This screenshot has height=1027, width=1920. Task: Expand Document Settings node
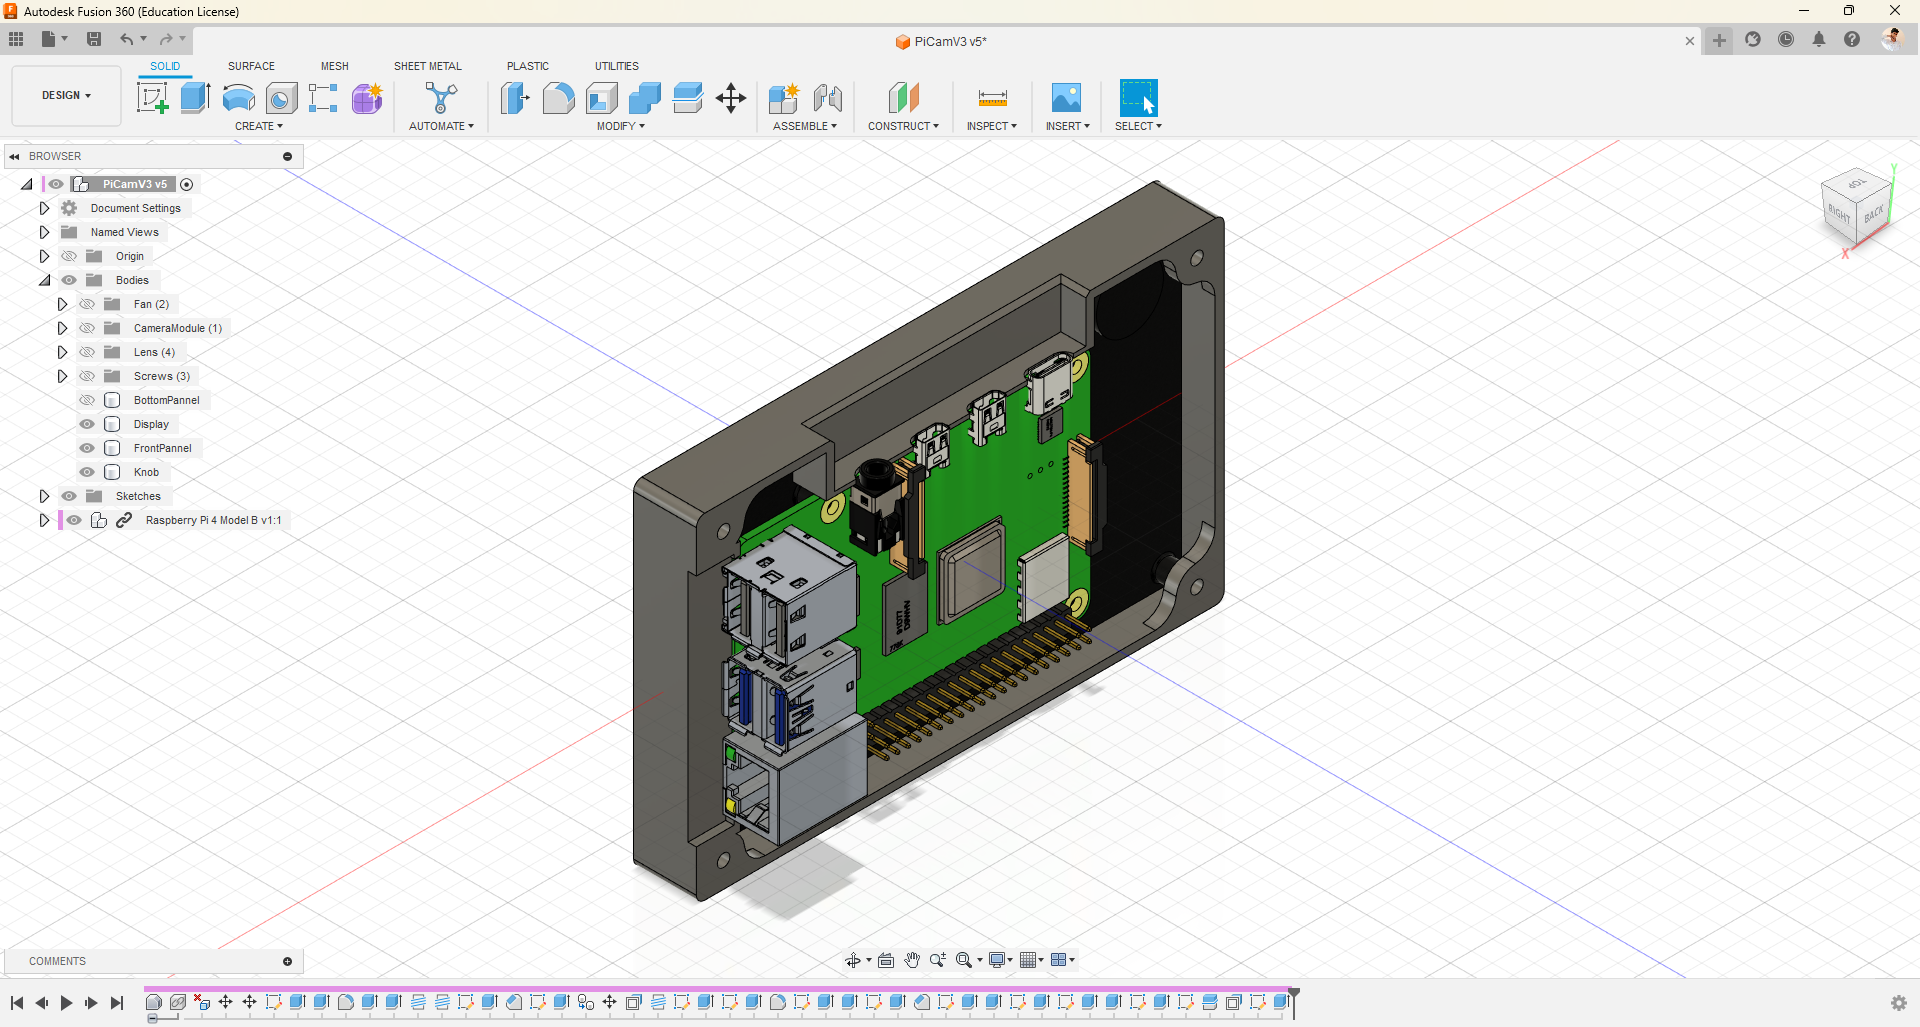(44, 208)
